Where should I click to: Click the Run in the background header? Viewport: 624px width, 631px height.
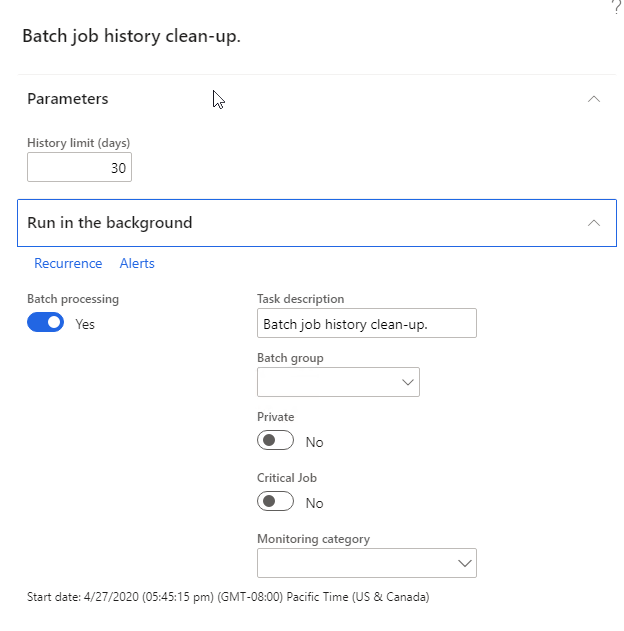point(317,223)
